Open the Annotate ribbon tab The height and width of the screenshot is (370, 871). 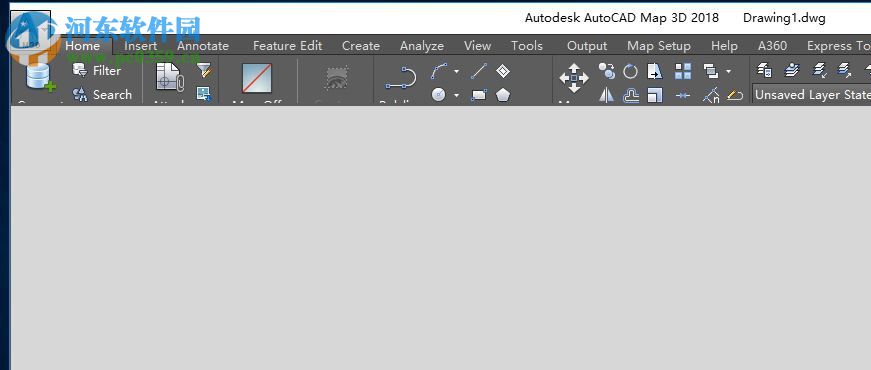click(203, 46)
